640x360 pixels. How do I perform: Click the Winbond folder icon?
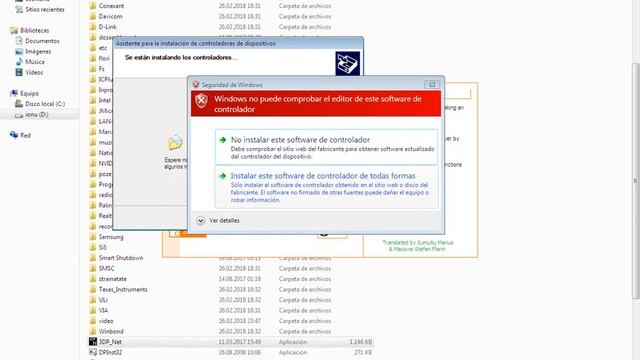(x=93, y=331)
